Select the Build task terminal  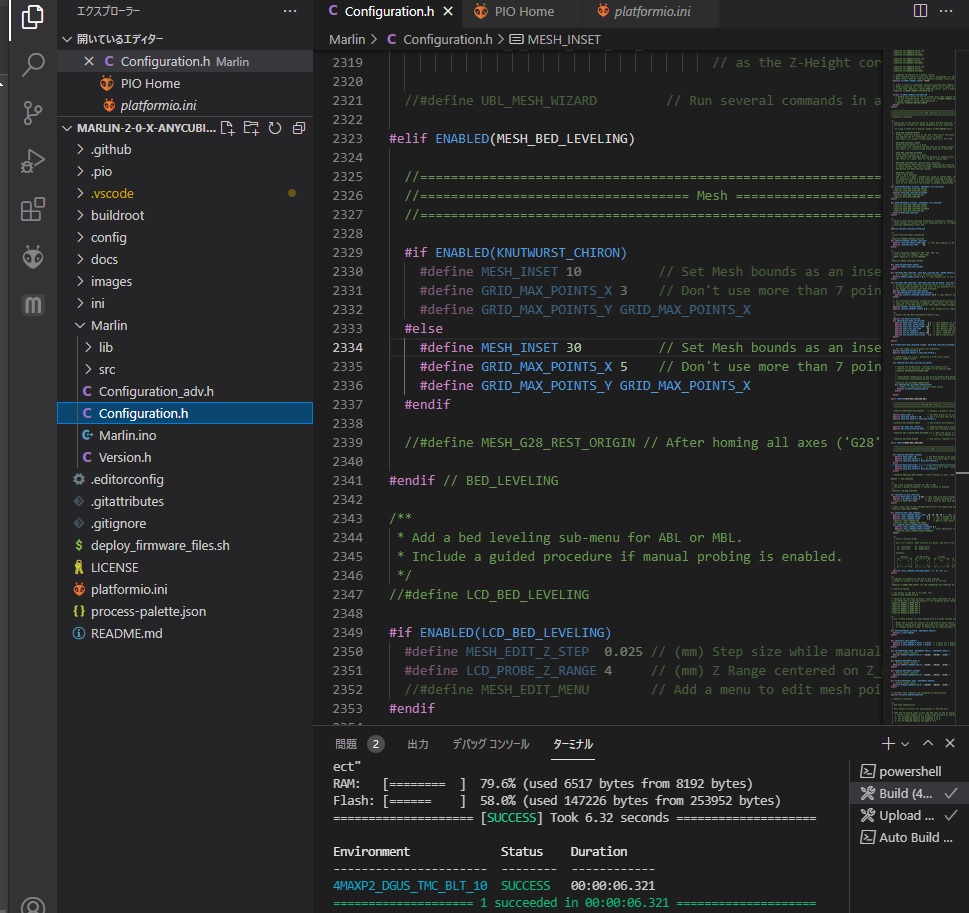tap(909, 793)
